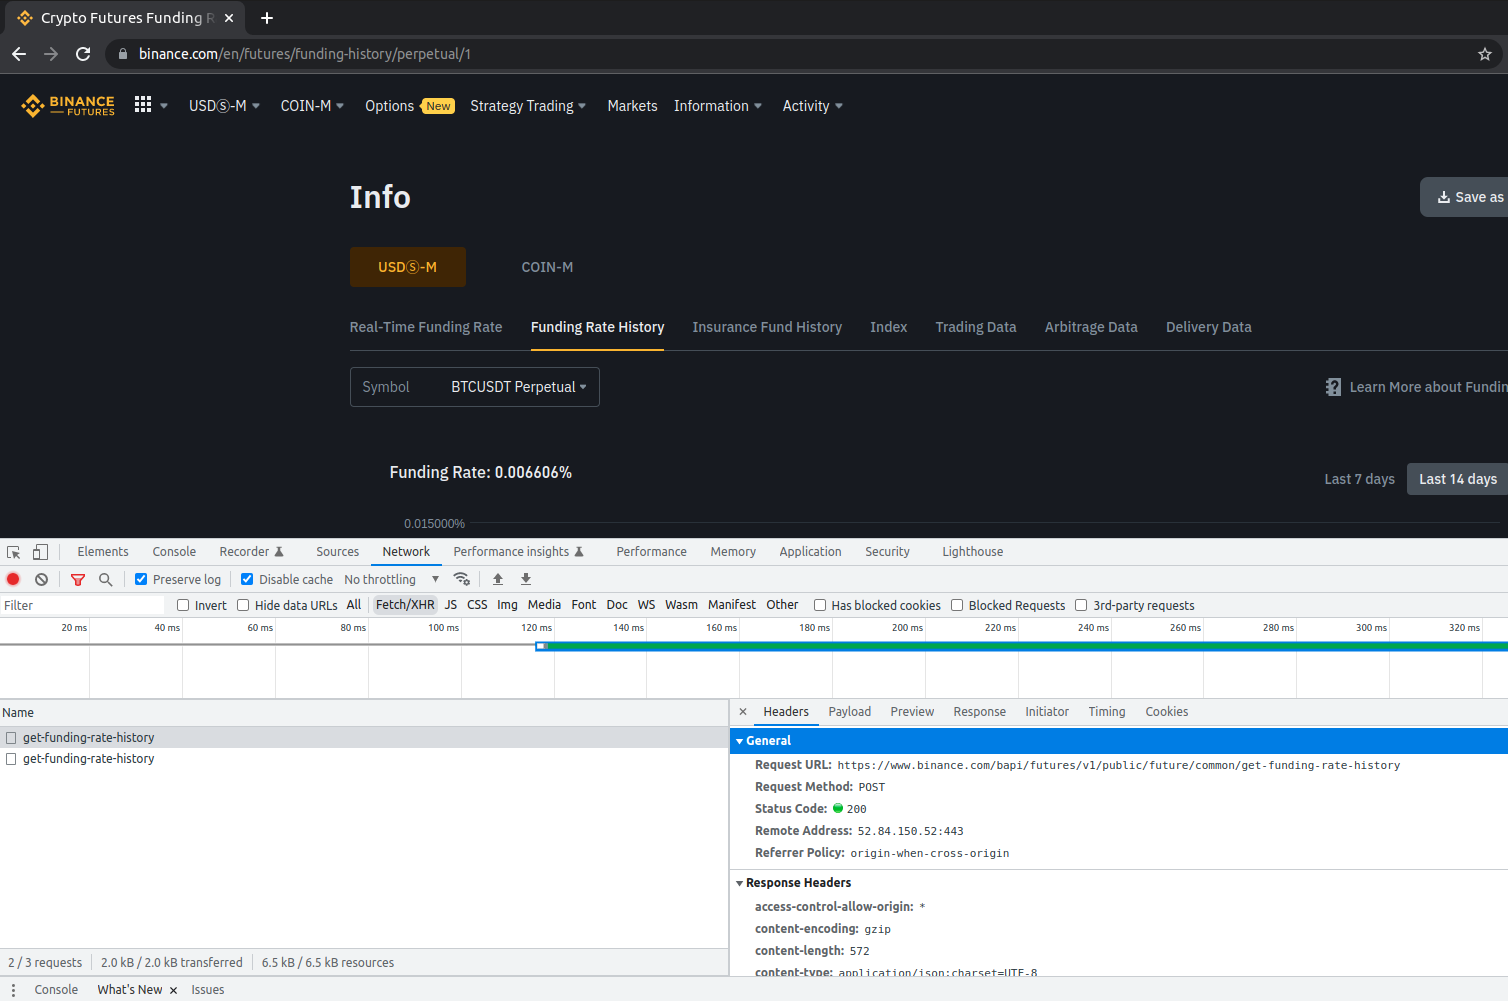Open the Cookies tab
Image resolution: width=1508 pixels, height=1001 pixels.
pyautogui.click(x=1166, y=712)
